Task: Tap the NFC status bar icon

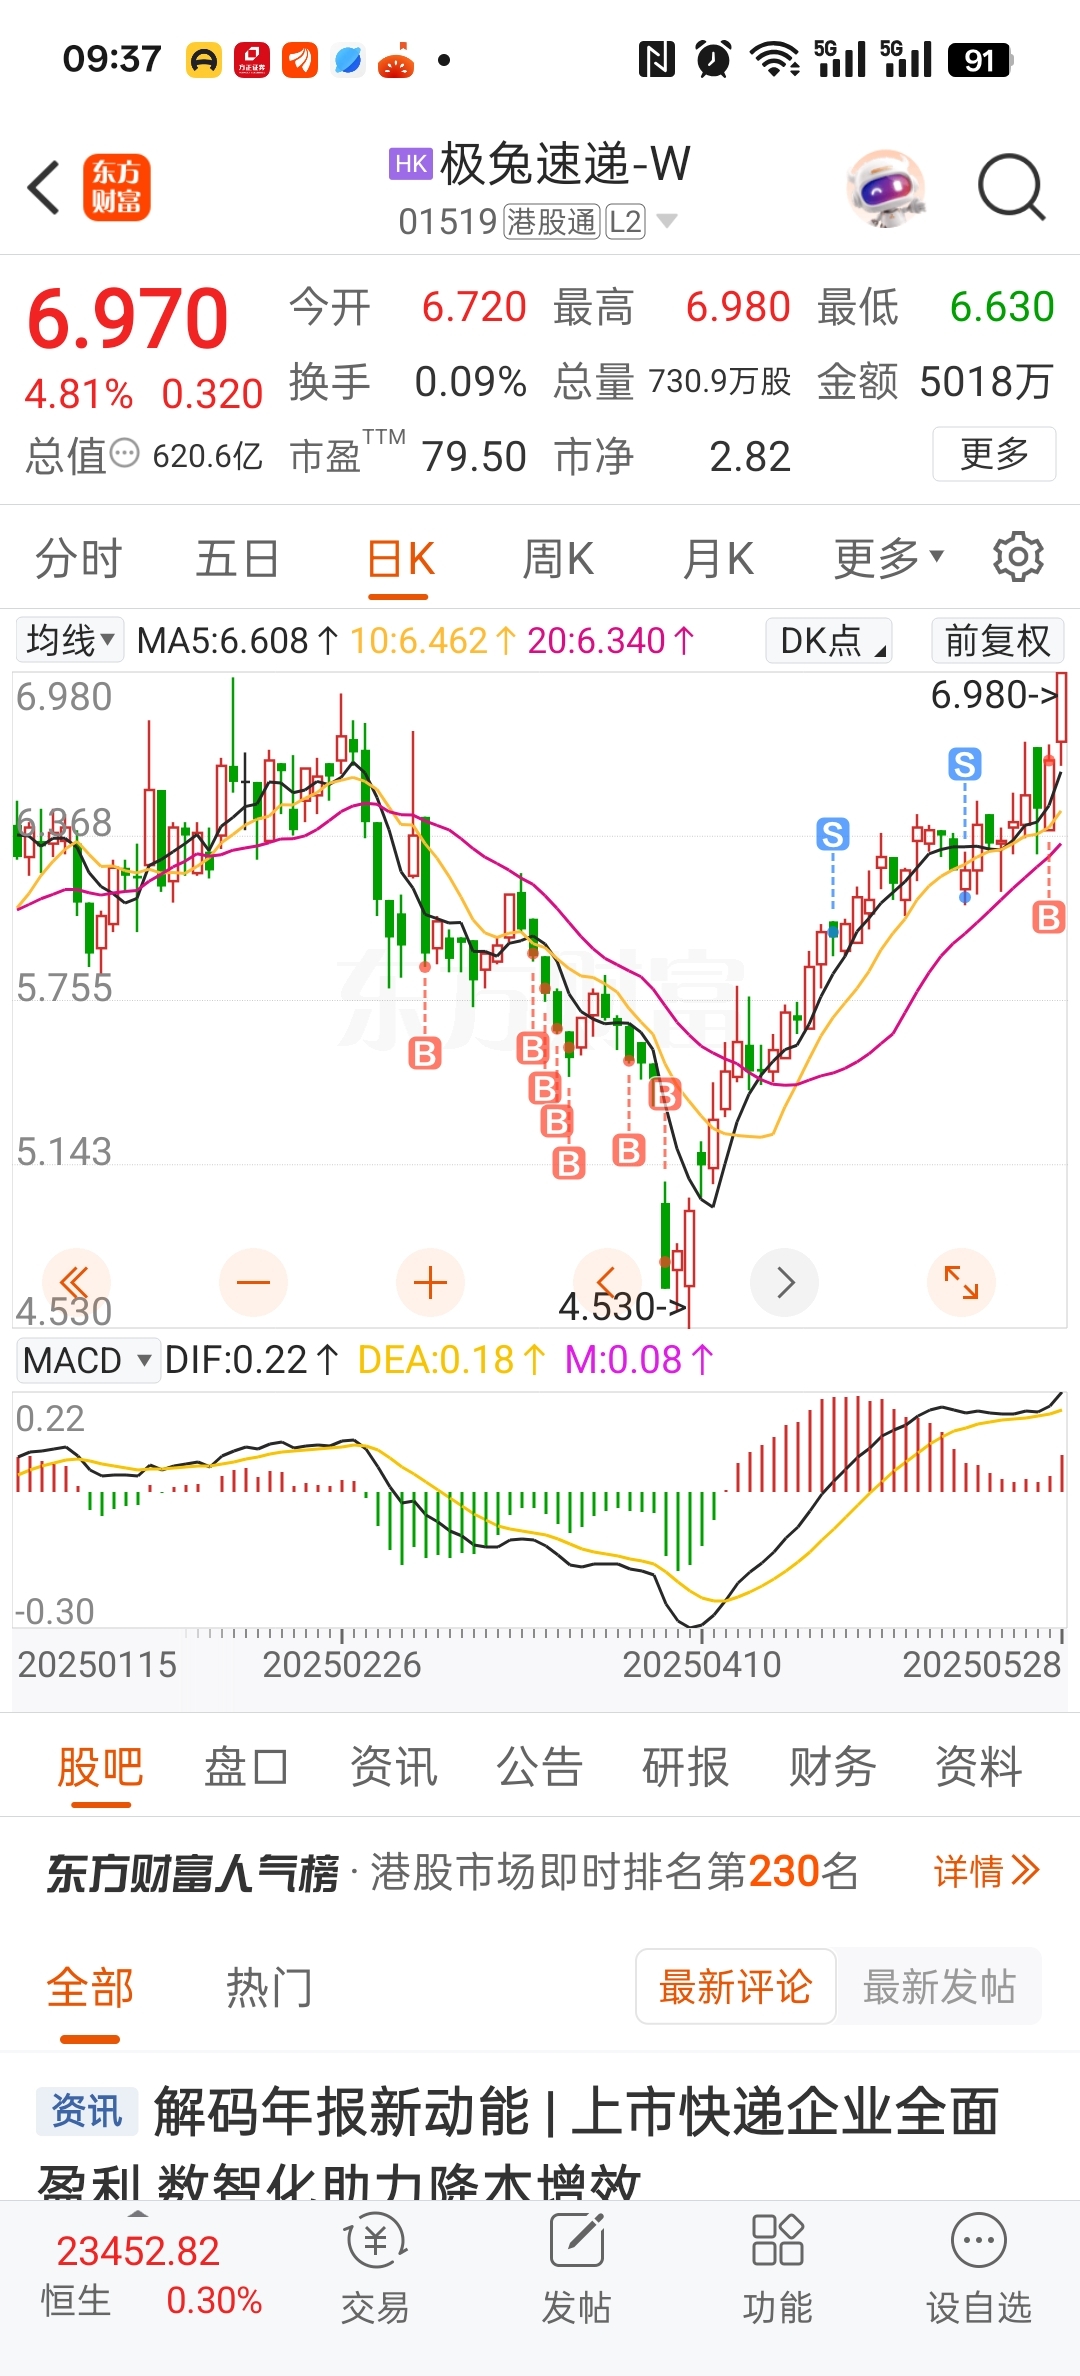Action: [x=656, y=59]
